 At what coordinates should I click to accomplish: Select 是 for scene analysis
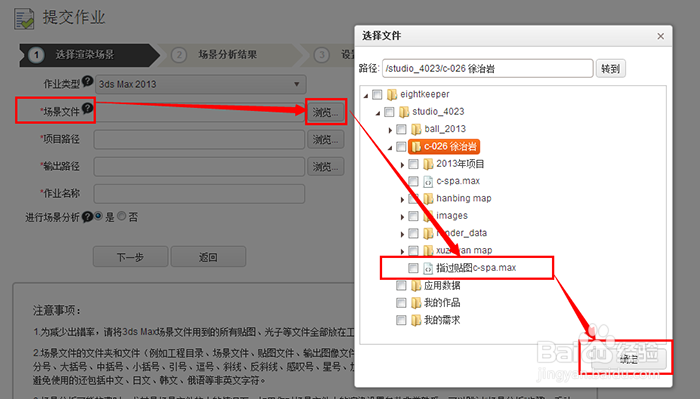pyautogui.click(x=99, y=216)
